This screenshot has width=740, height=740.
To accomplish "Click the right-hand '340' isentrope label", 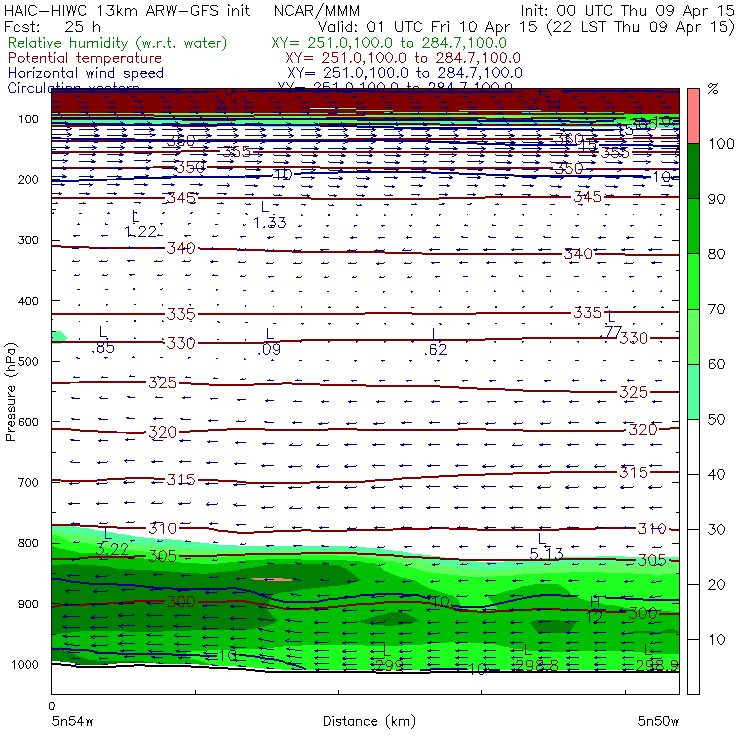I will coord(578,254).
